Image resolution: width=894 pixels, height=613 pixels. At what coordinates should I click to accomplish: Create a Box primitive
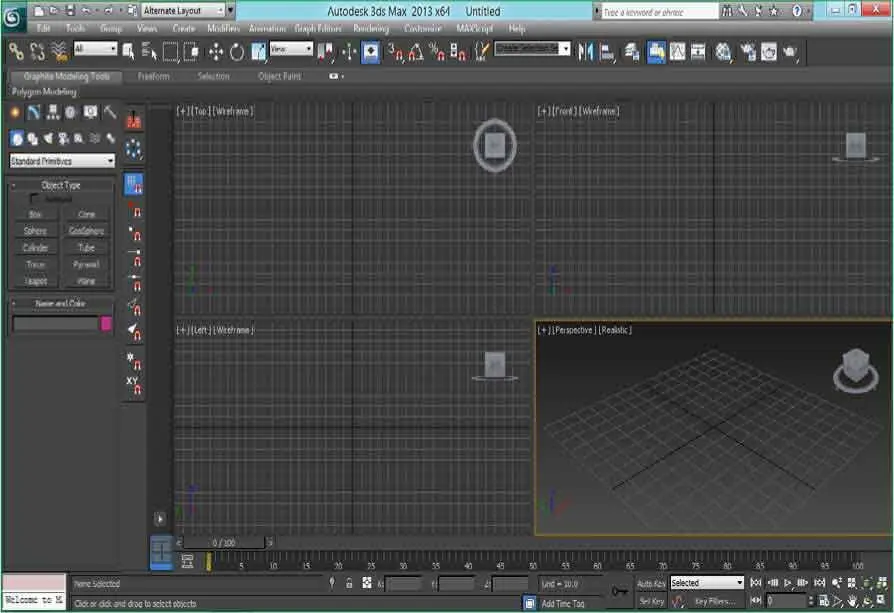[x=35, y=214]
